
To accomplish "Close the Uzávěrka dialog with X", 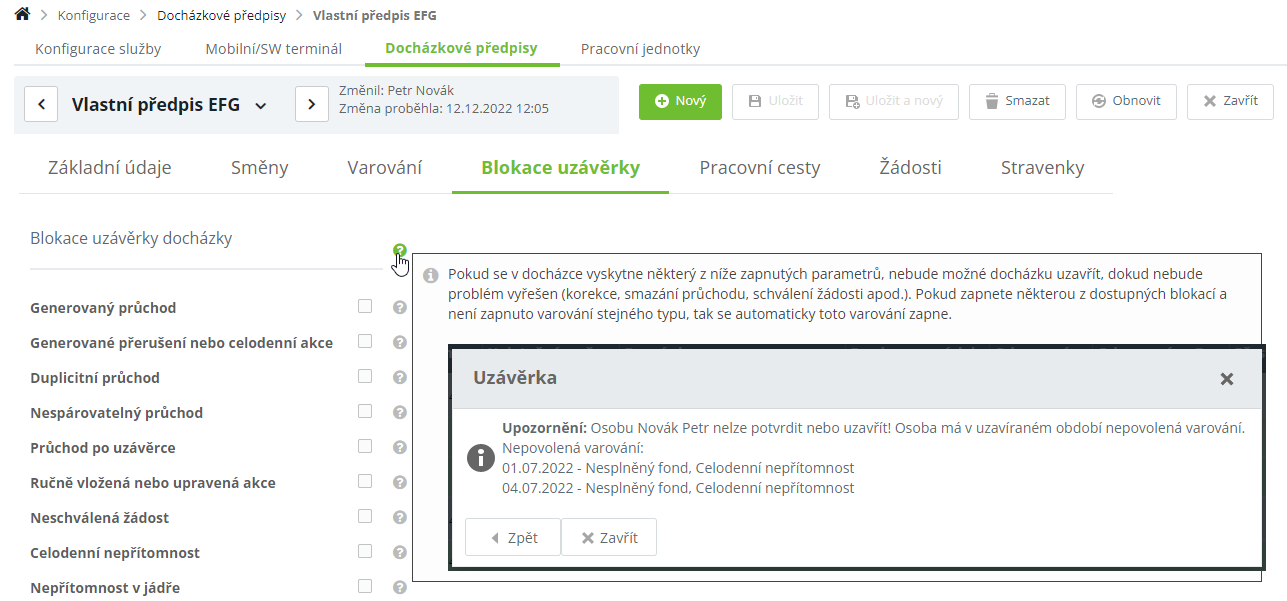I will coord(1227,379).
